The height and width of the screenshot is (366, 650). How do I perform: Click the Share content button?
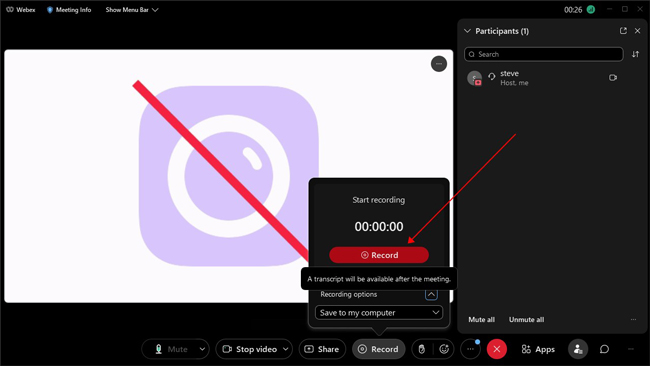coord(322,349)
